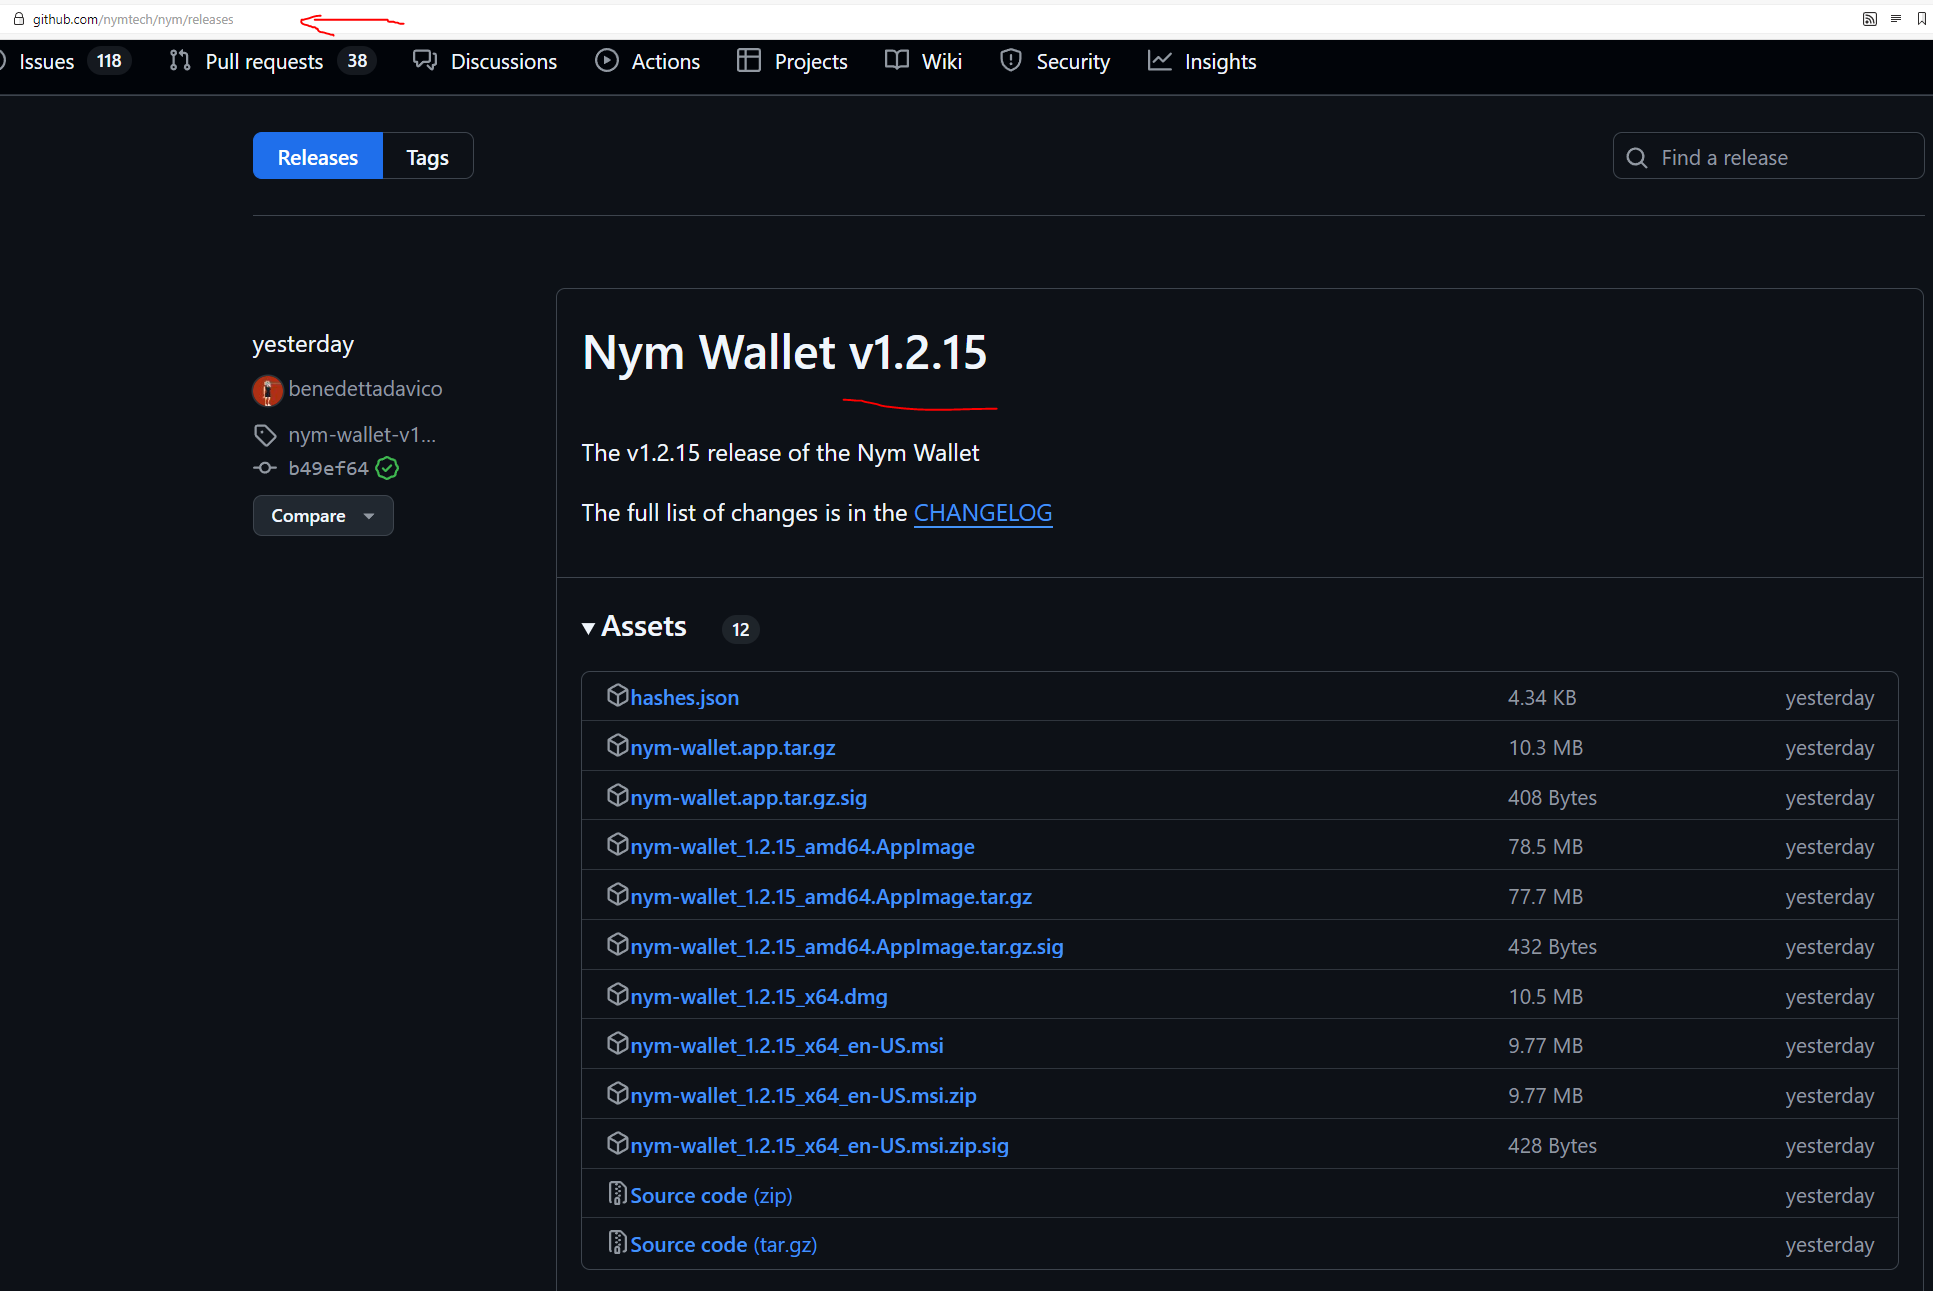Click the lock icon in the address bar
This screenshot has width=1933, height=1291.
pyautogui.click(x=18, y=19)
